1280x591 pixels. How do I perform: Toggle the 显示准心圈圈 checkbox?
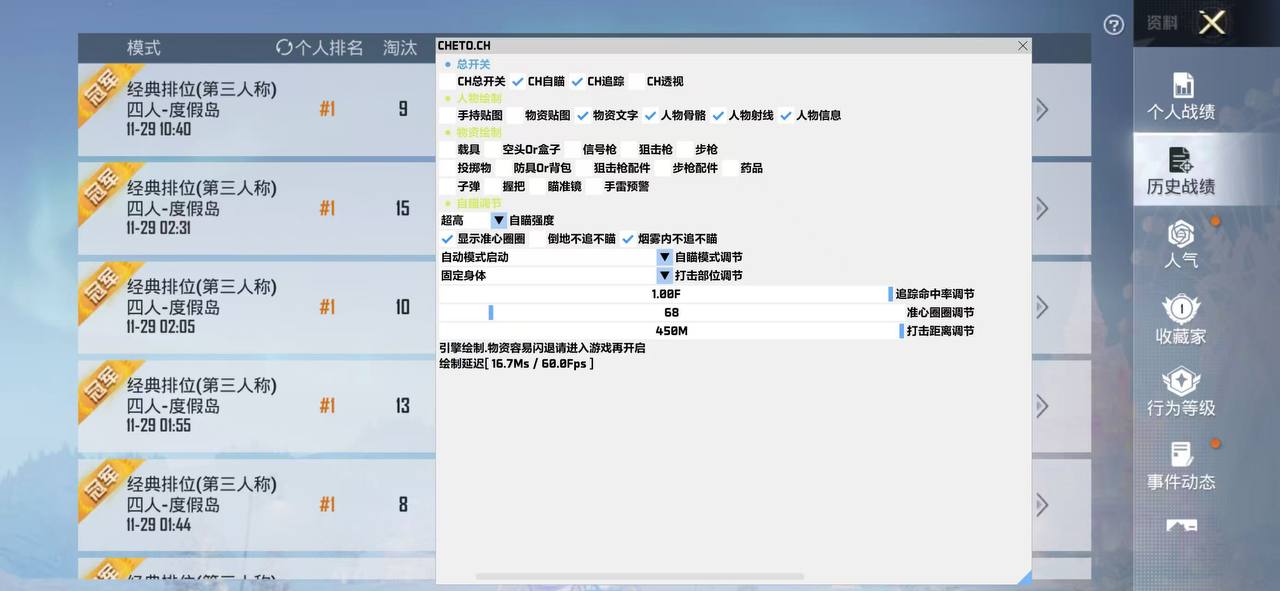(447, 240)
